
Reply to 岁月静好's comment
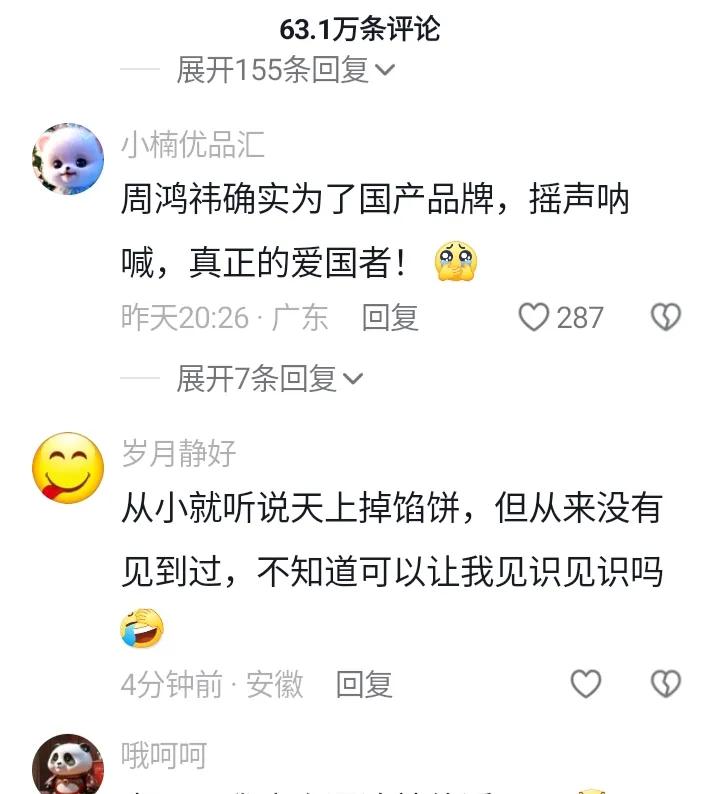coord(364,684)
